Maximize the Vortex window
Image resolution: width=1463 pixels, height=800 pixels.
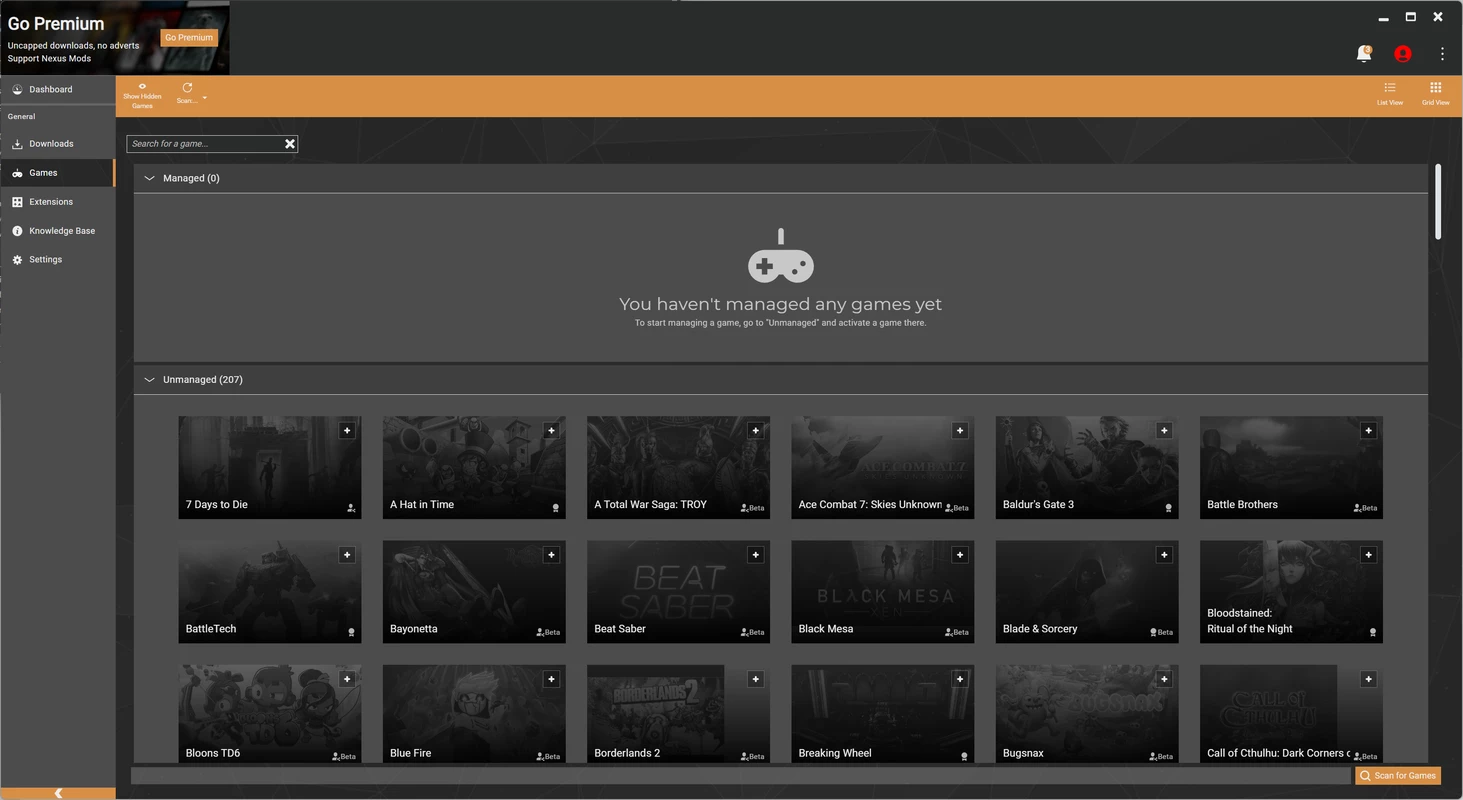point(1411,17)
